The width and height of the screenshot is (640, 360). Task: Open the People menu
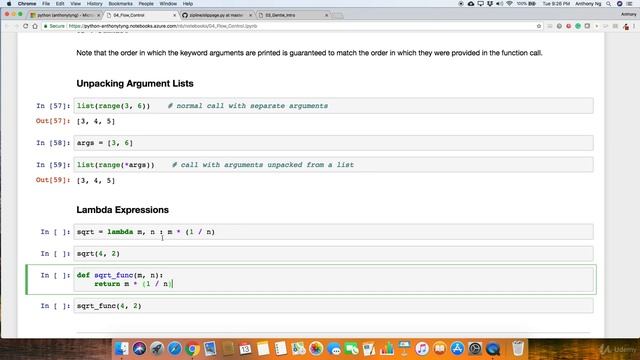click(146, 4)
